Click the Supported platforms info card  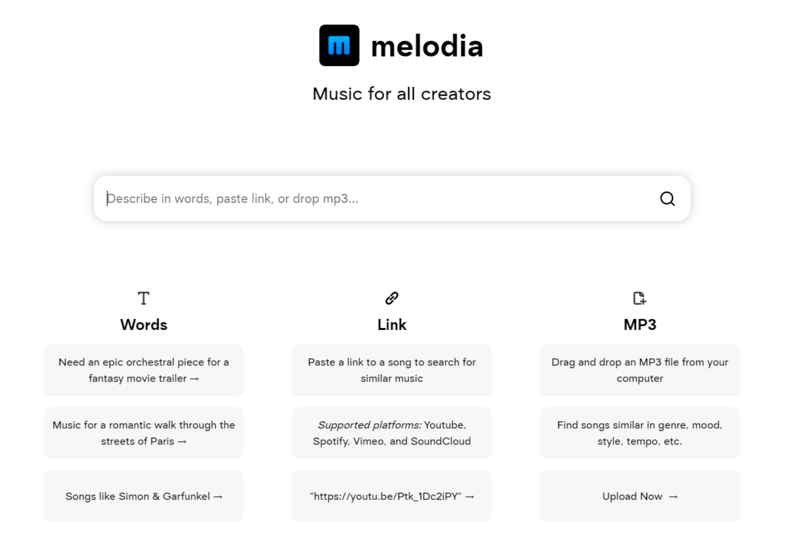[392, 433]
